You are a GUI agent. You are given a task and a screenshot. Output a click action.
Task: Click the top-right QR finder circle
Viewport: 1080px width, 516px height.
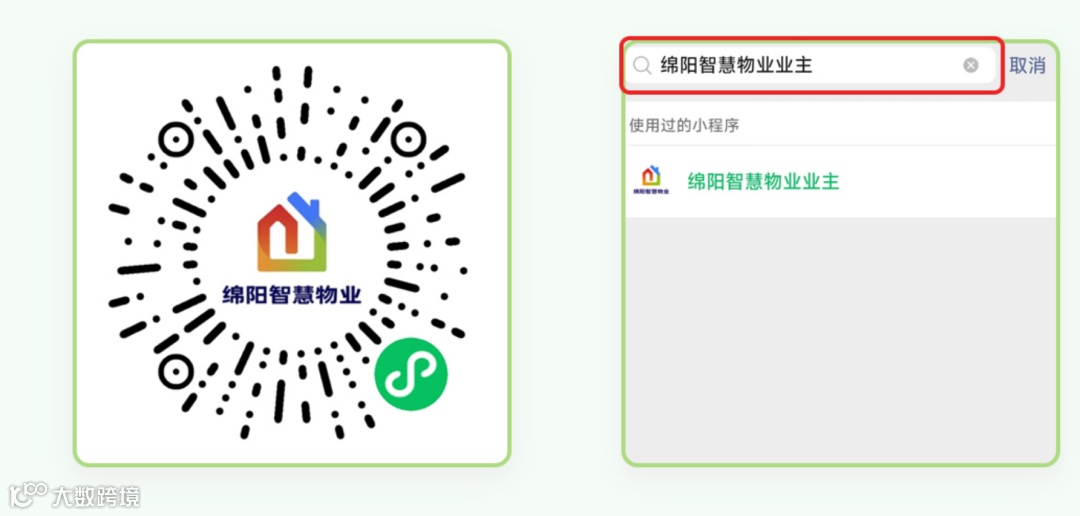point(408,140)
